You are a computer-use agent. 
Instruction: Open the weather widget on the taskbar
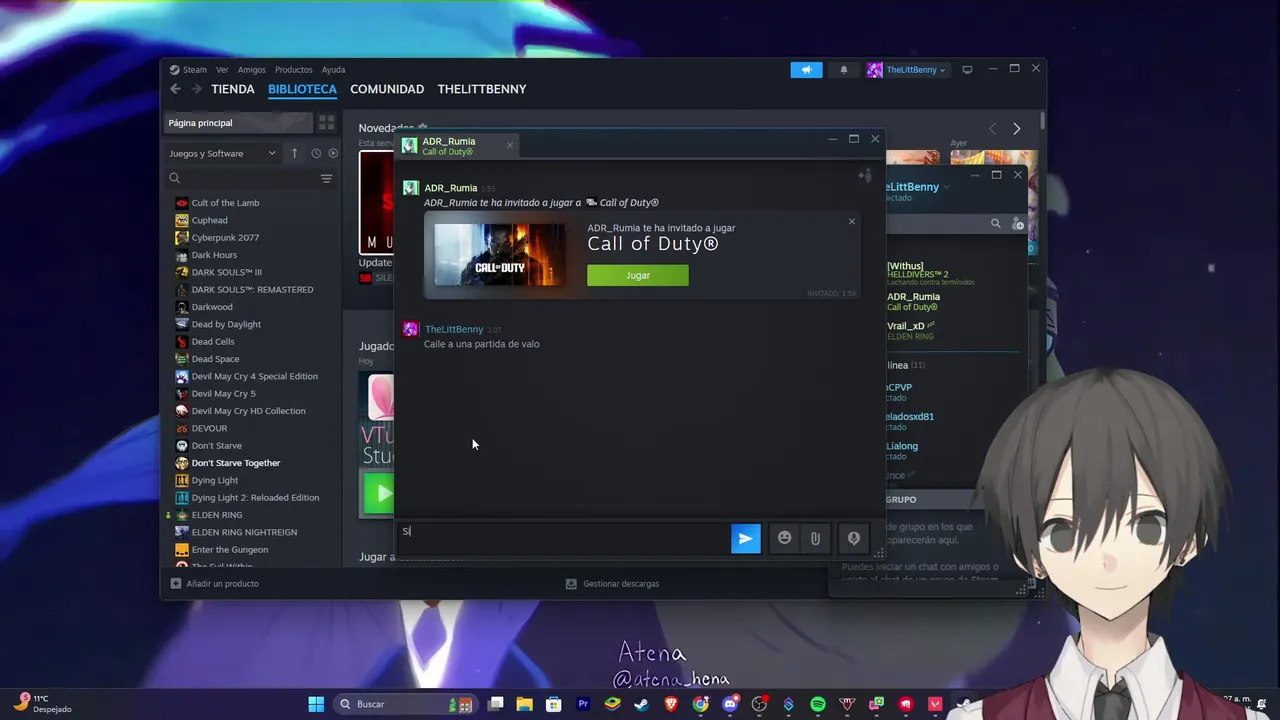click(x=45, y=703)
